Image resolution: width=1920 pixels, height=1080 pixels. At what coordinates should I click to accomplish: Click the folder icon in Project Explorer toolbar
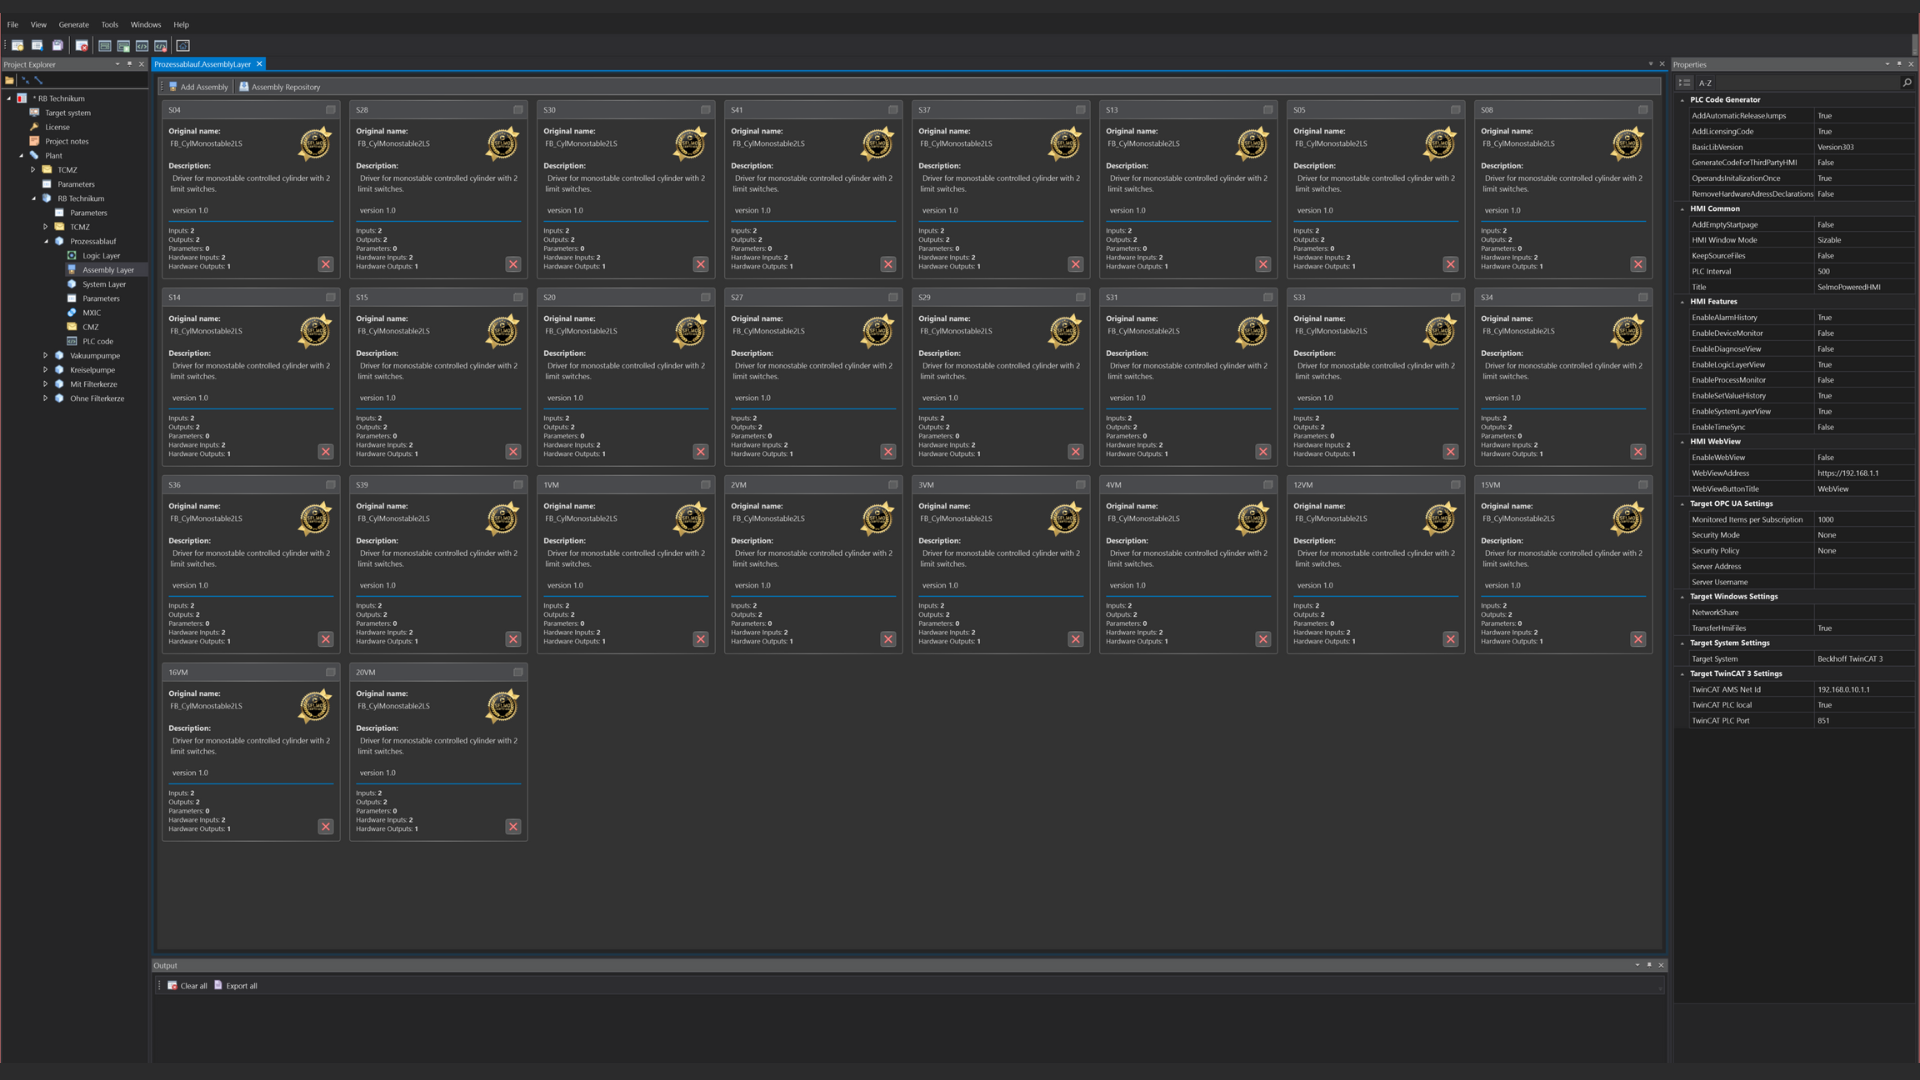9,80
